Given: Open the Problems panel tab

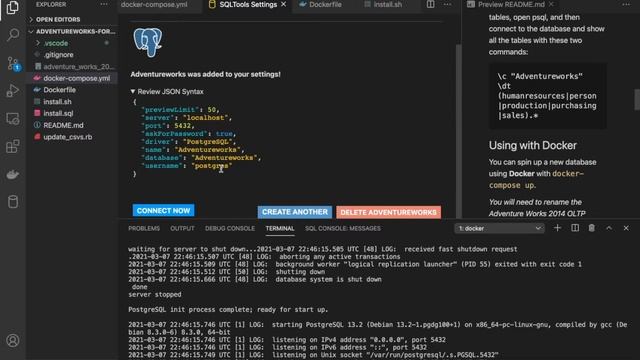Looking at the screenshot, I should point(144,228).
